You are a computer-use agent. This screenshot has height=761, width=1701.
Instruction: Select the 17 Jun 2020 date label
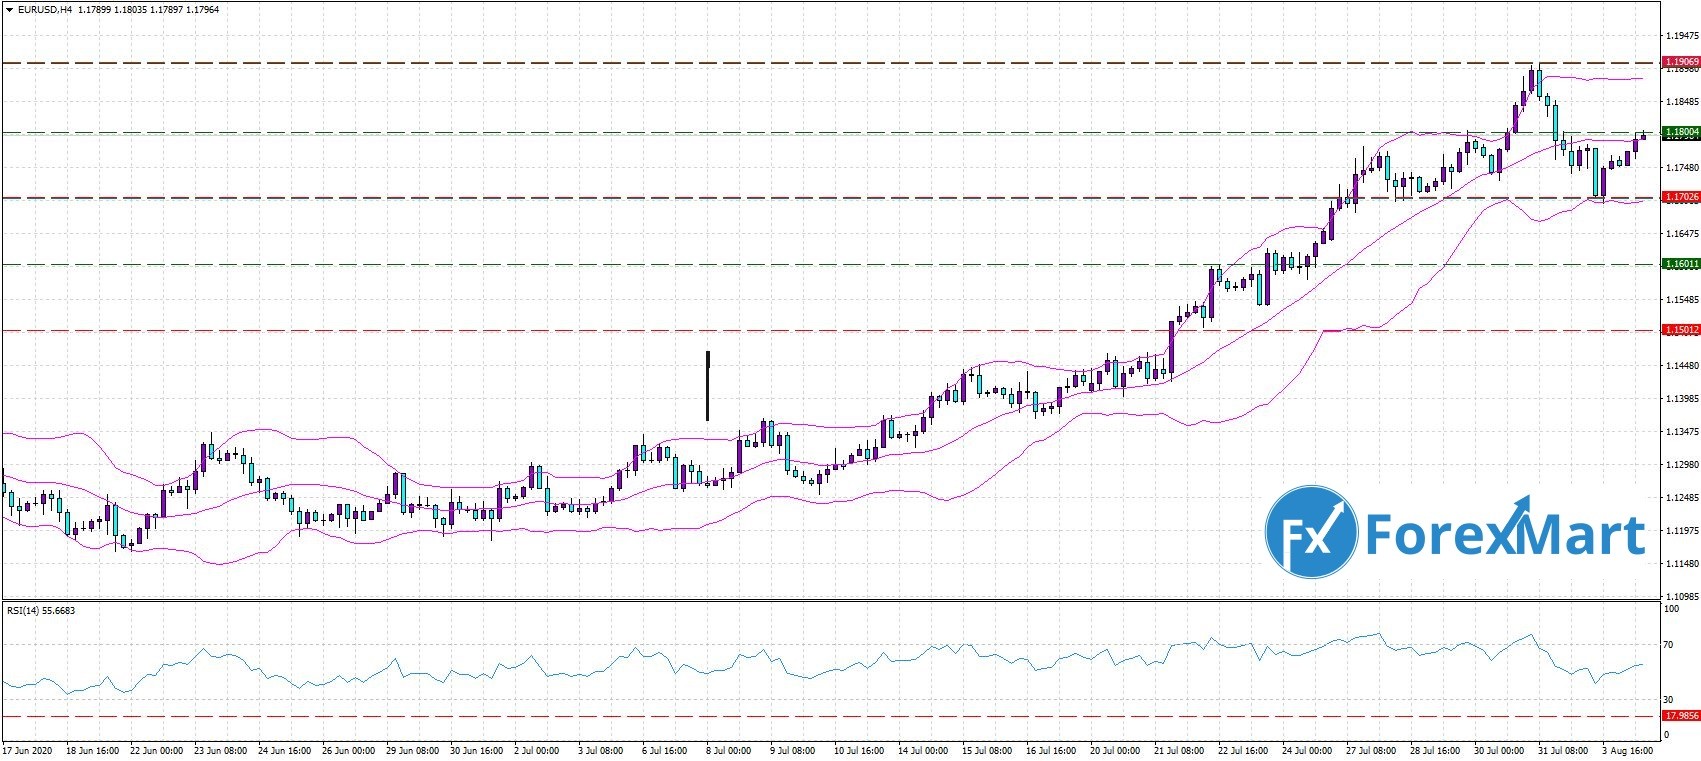pyautogui.click(x=27, y=749)
